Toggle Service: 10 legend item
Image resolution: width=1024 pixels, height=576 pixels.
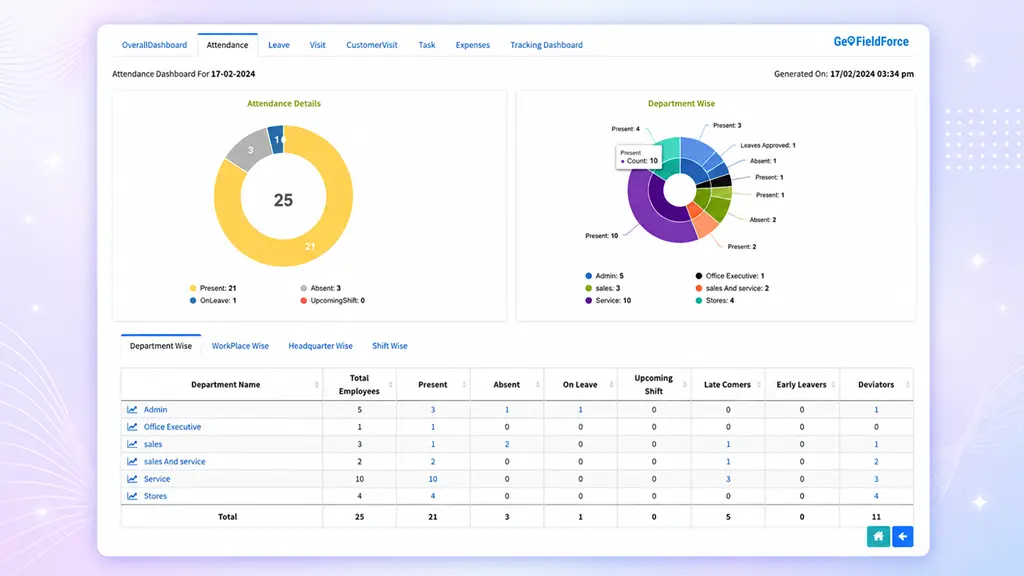[608, 300]
